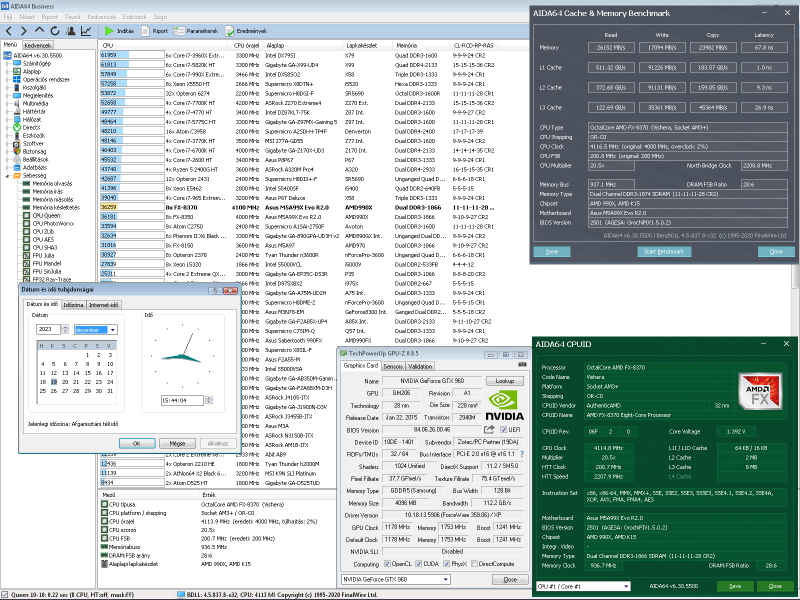Viewport: 800px width, 600px height.
Task: Click Save in Cache & Memory Benchmark window
Action: click(552, 252)
